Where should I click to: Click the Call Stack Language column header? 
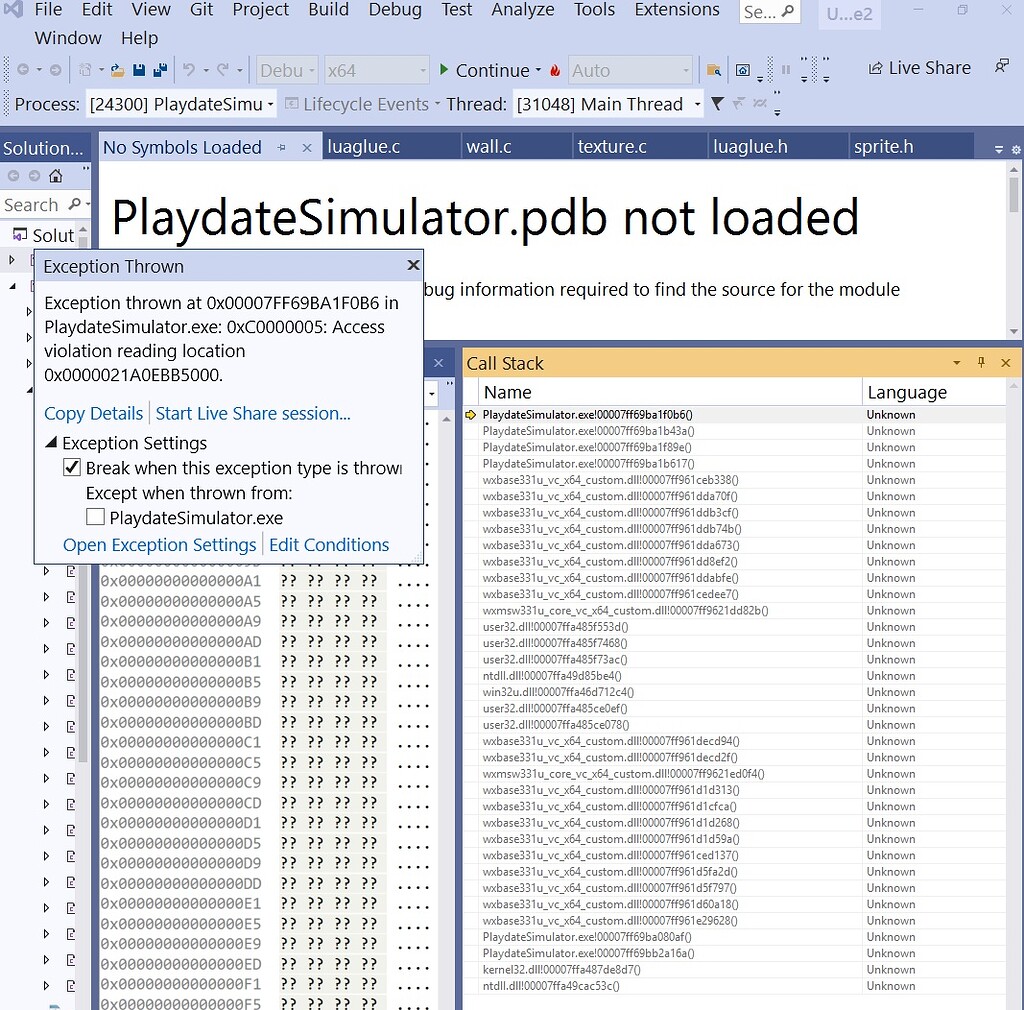934,392
